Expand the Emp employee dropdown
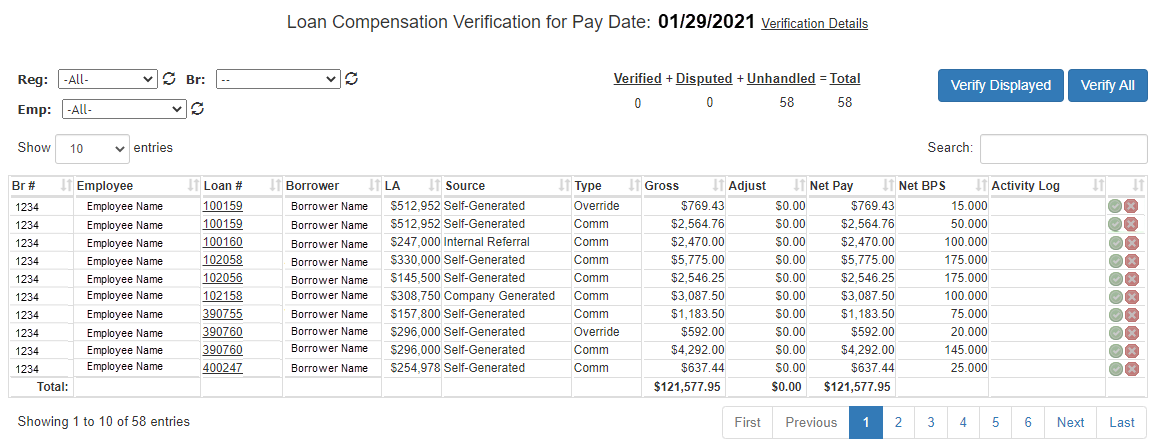 click(124, 109)
